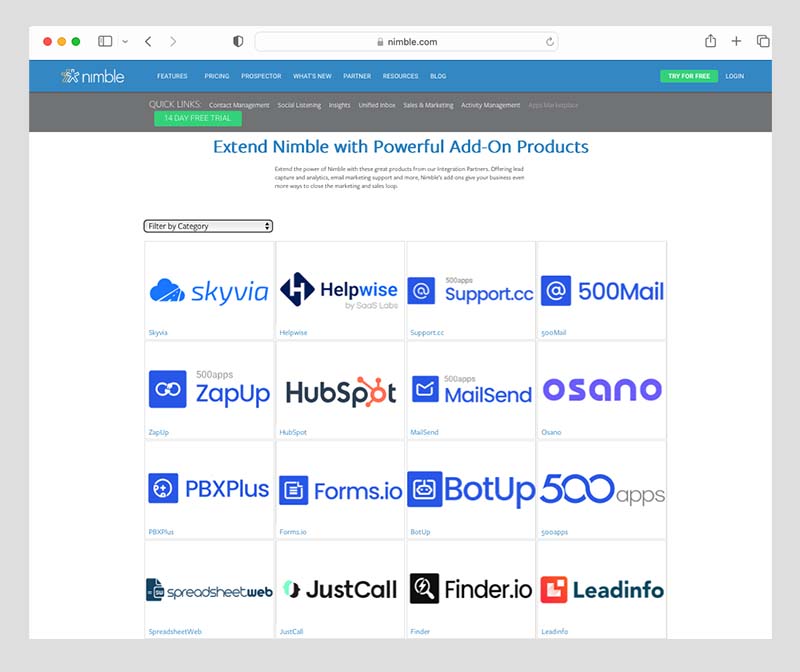
Task: Select the PRICING menu item
Action: click(217, 76)
